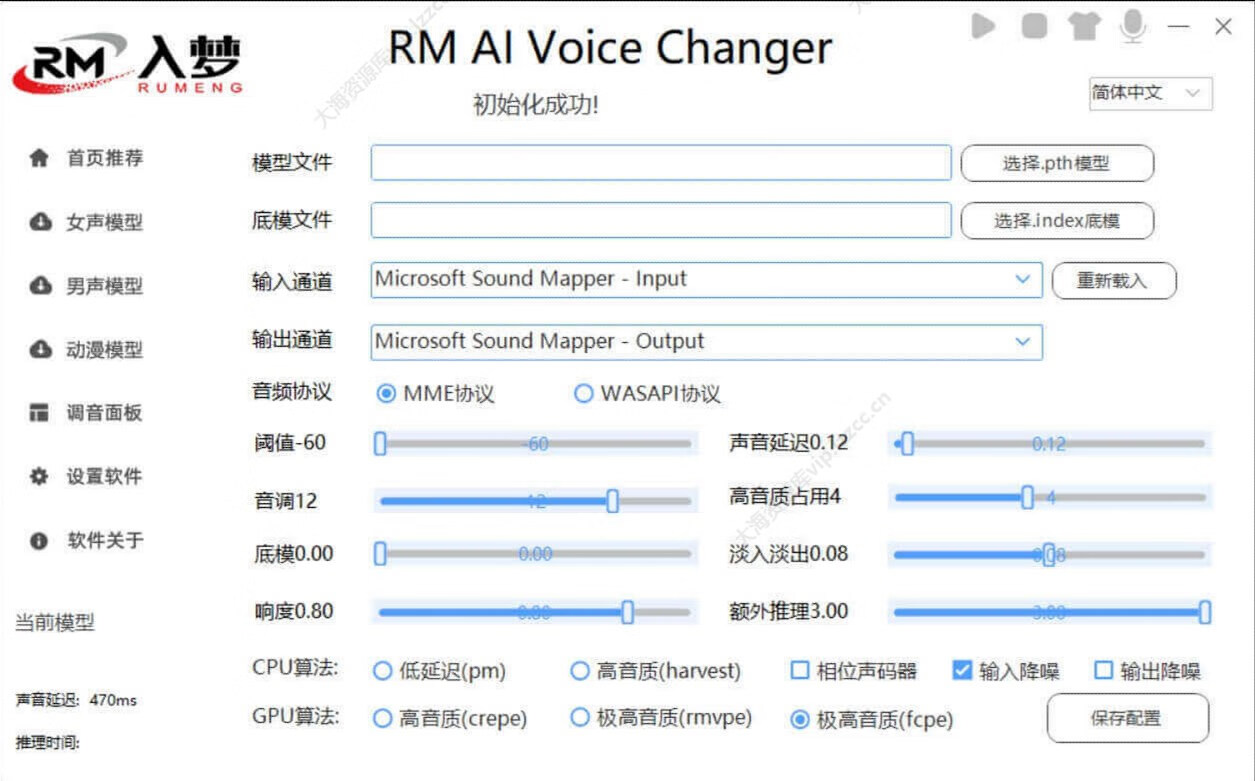This screenshot has height=781, width=1255.
Task: Click 选择.pth模型 button
Action: [1057, 163]
